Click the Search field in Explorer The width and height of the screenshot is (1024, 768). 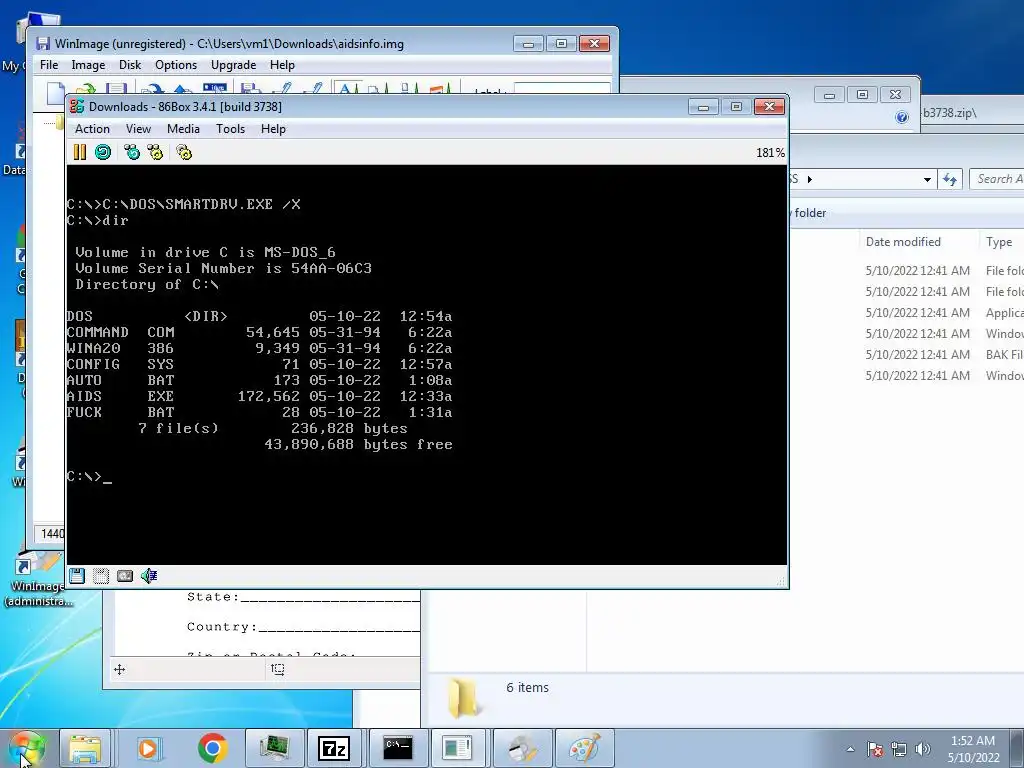997,179
